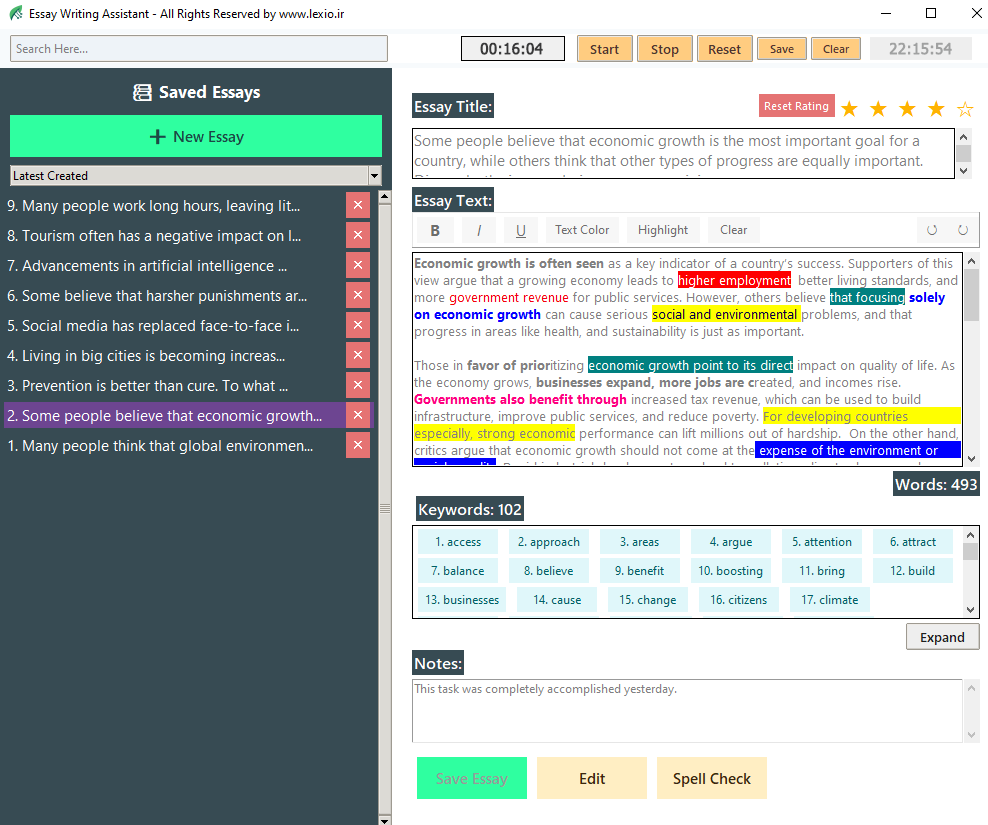This screenshot has width=988, height=825.
Task: Set rating to five stars
Action: 965,109
